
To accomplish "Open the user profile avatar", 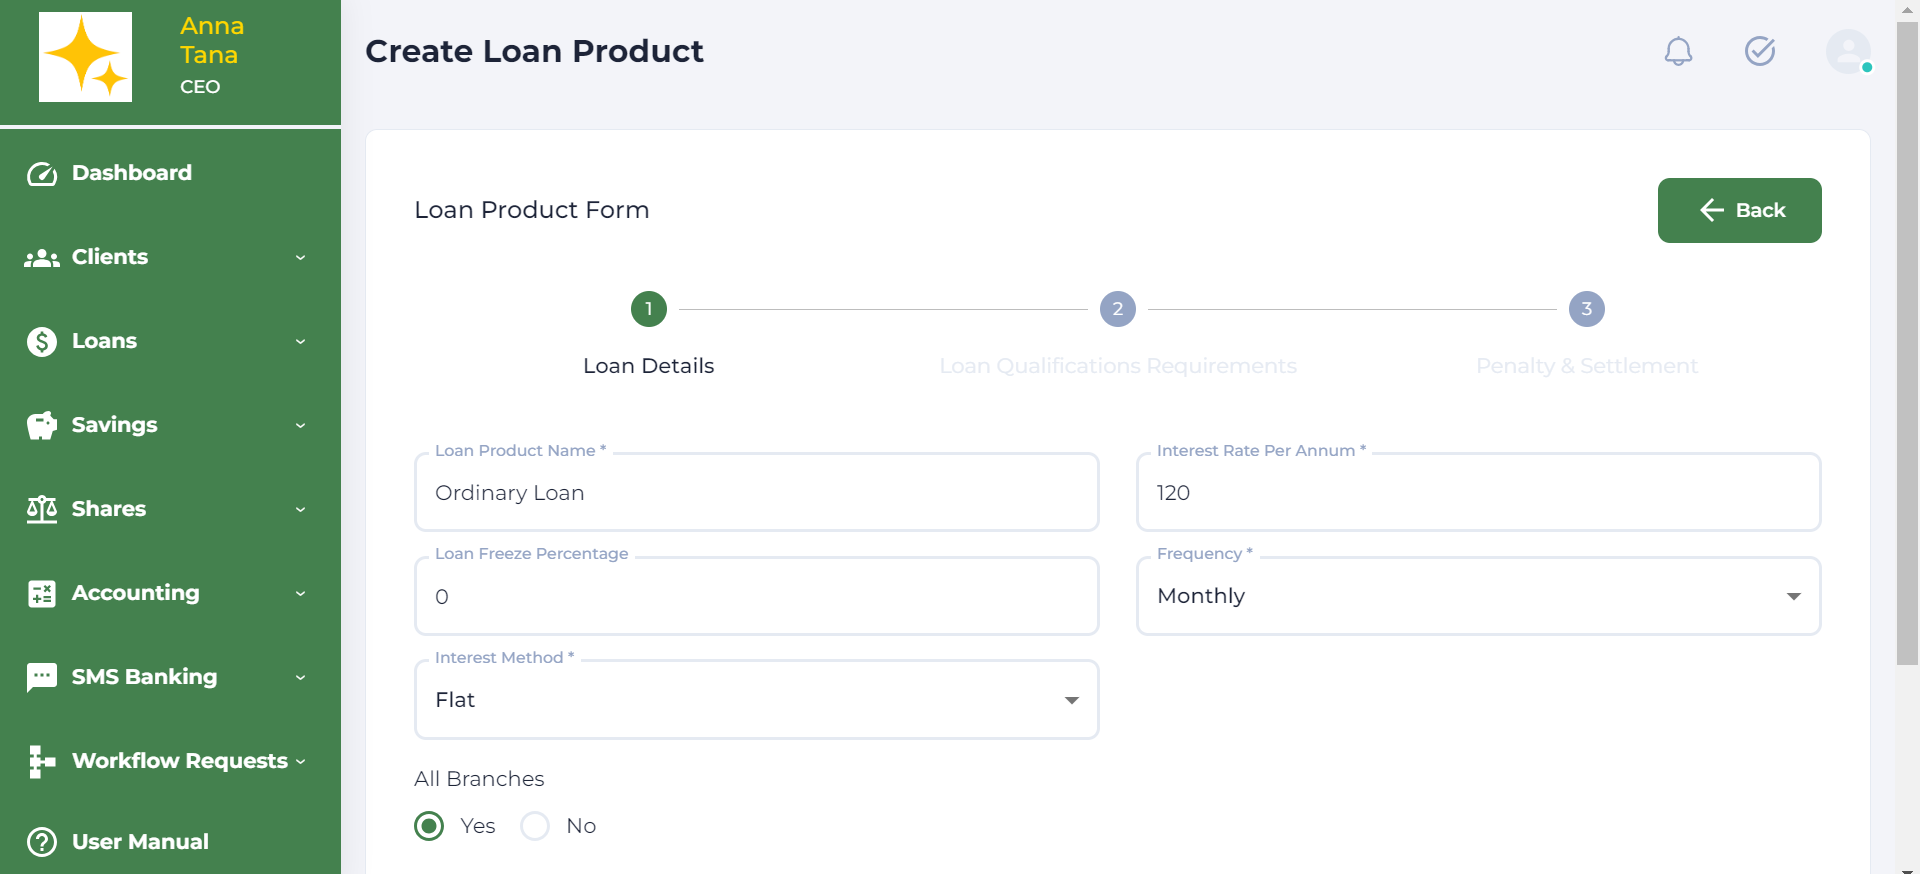I will pyautogui.click(x=1847, y=51).
